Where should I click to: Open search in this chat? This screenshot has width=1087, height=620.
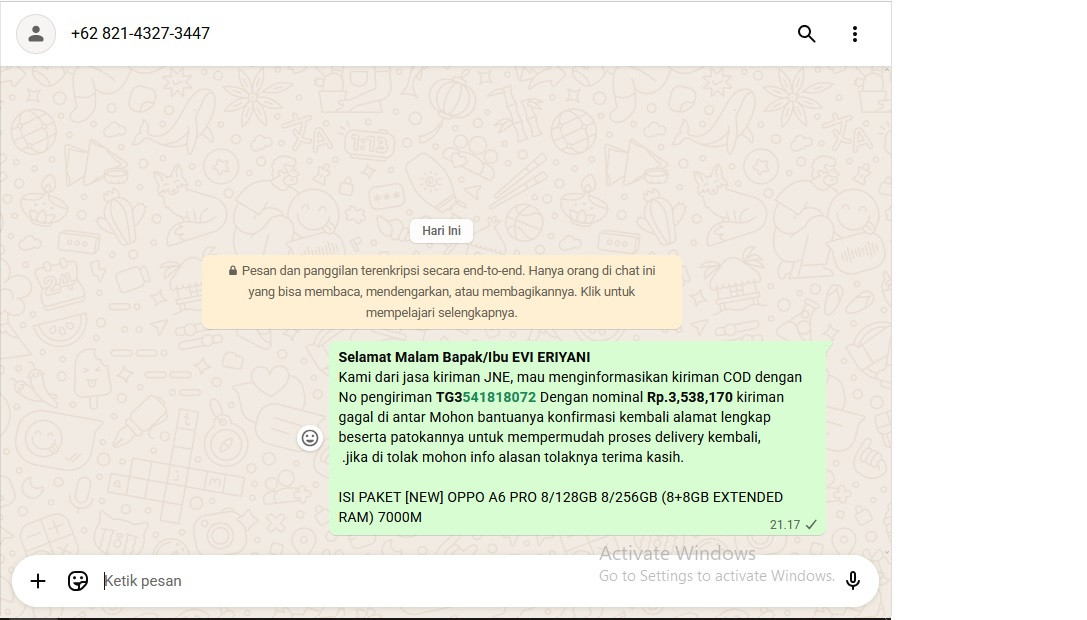806,33
